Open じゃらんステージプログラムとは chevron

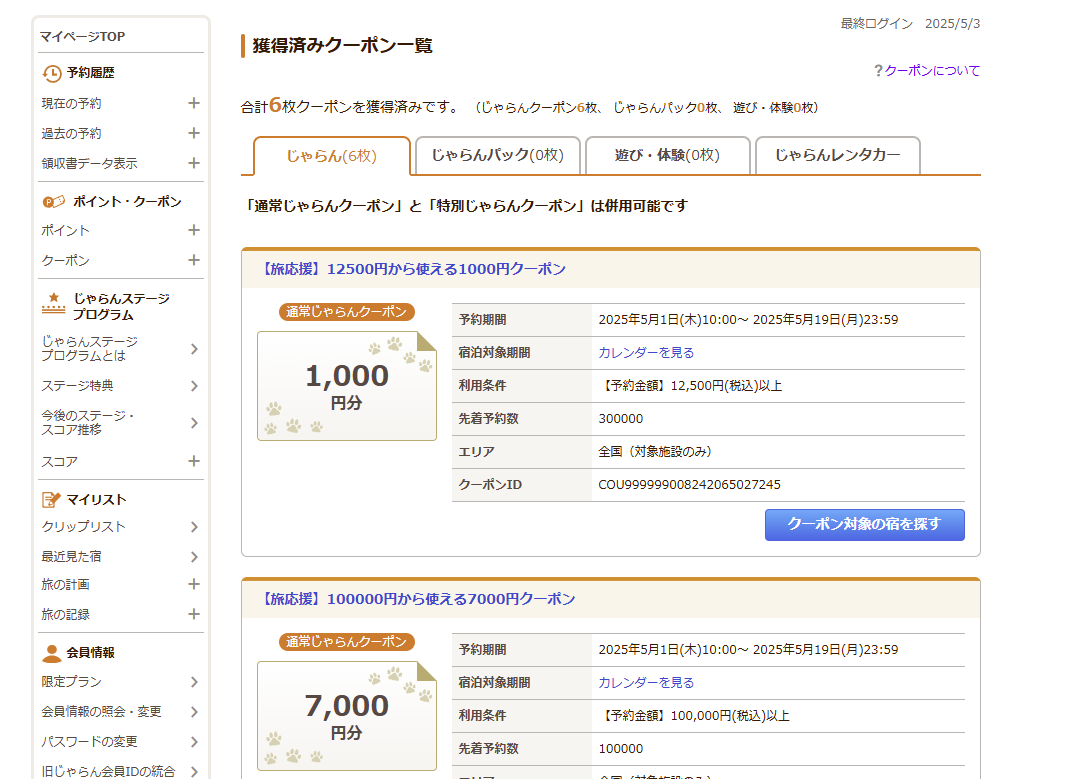click(194, 349)
